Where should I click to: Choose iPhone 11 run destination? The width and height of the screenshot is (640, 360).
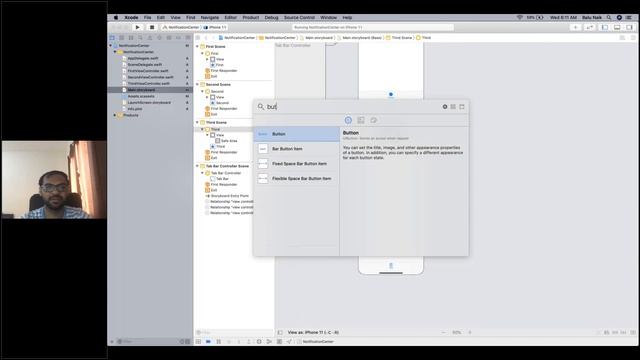(x=215, y=27)
